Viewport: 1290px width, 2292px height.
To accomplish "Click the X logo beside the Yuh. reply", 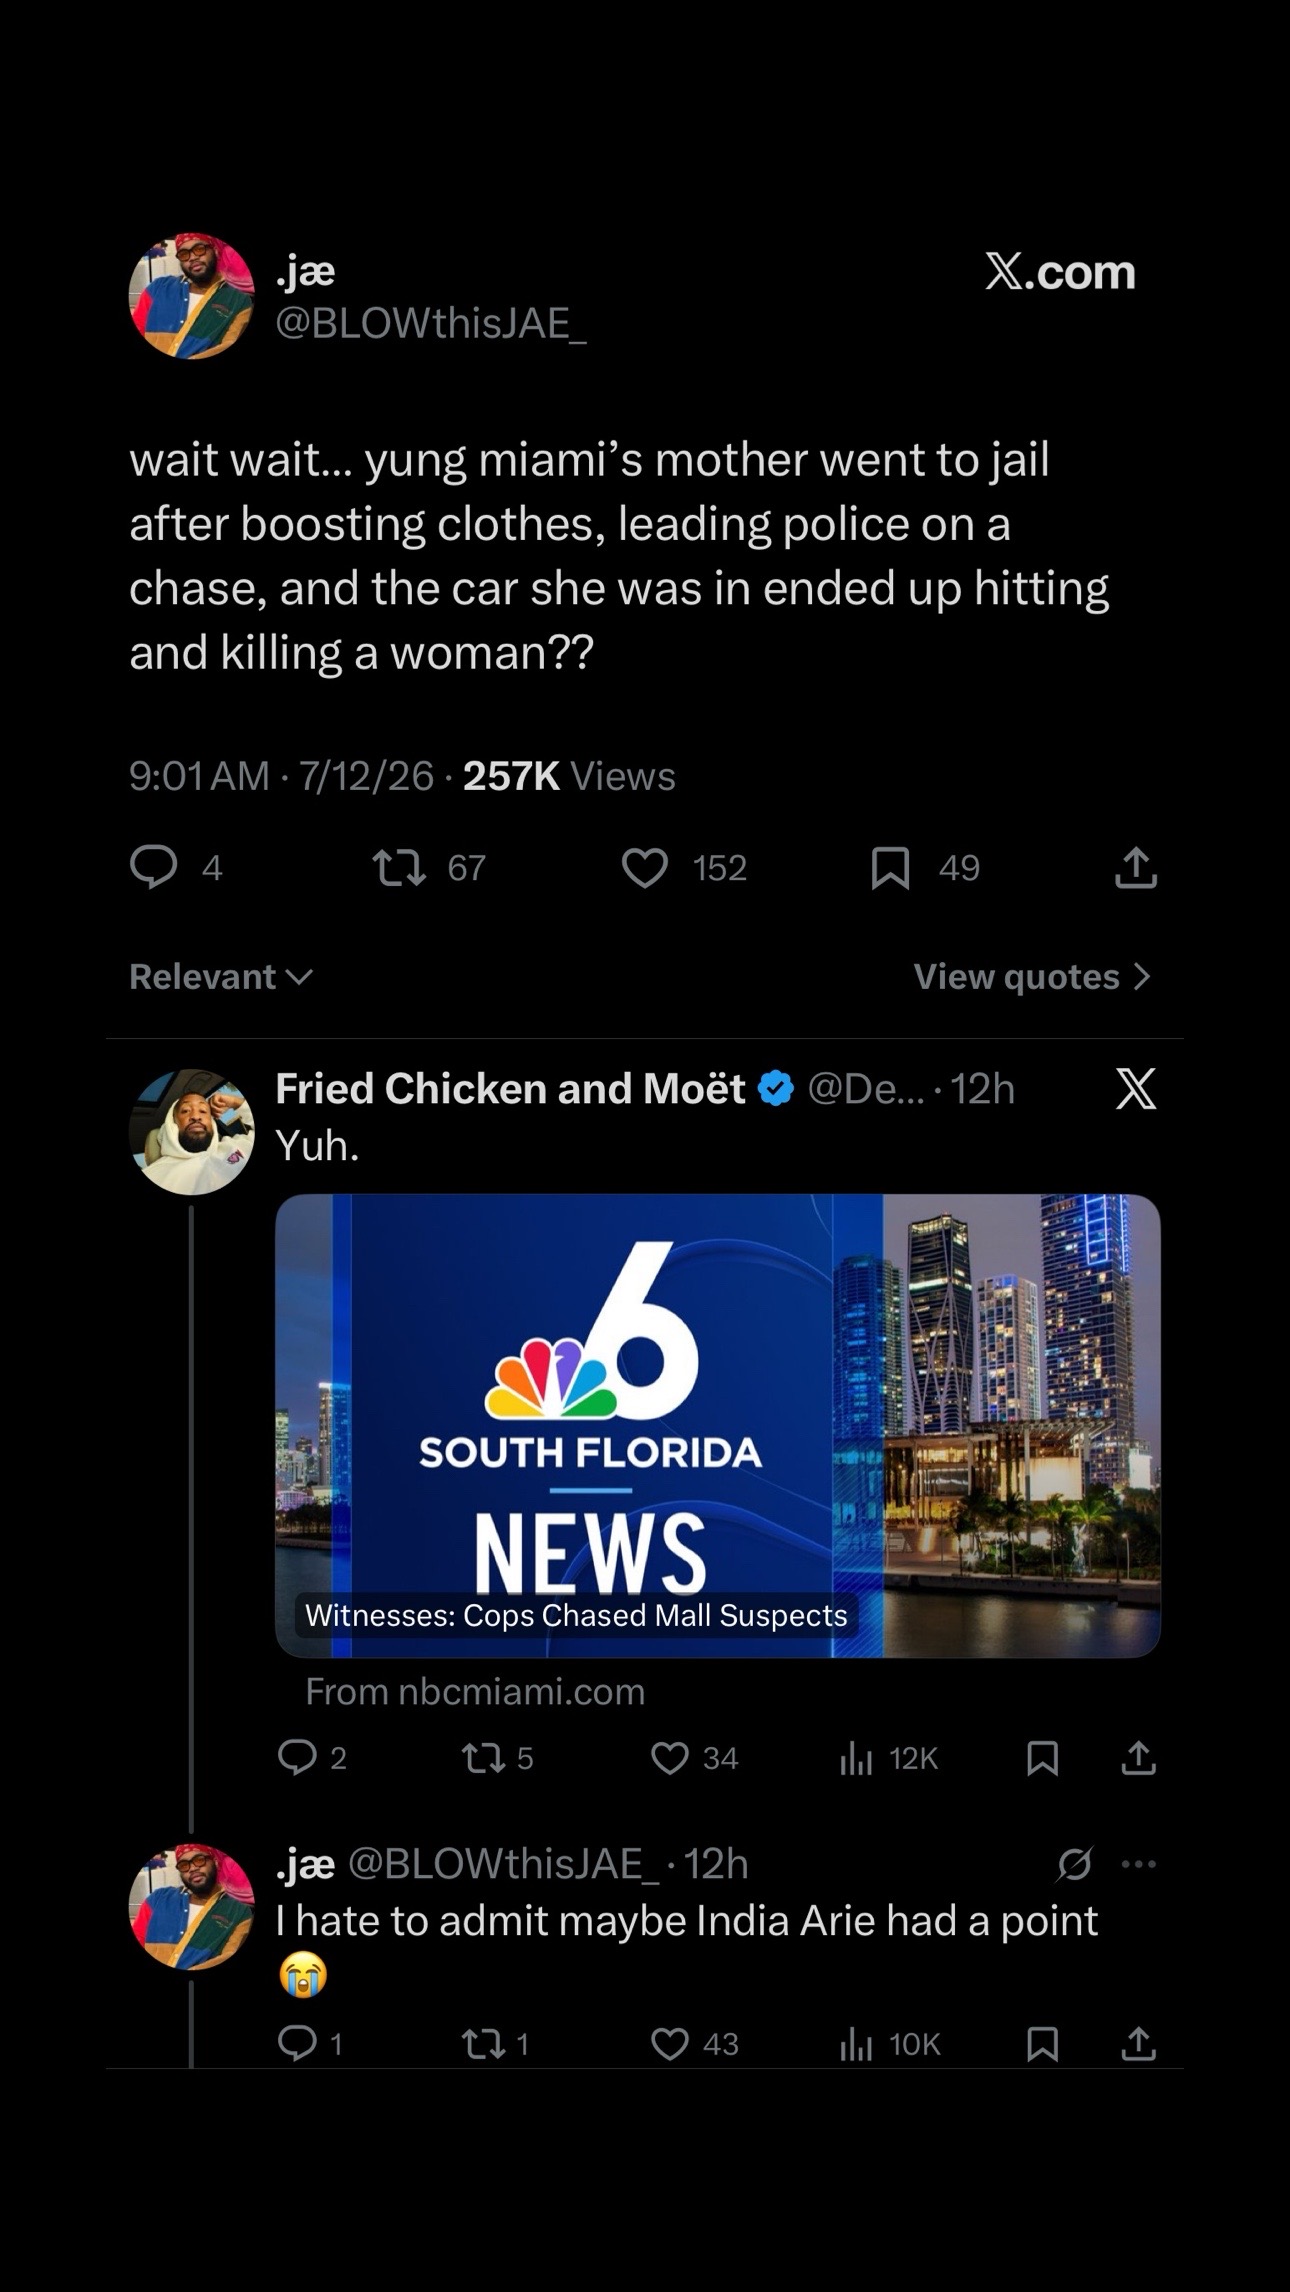I will tap(1136, 1088).
